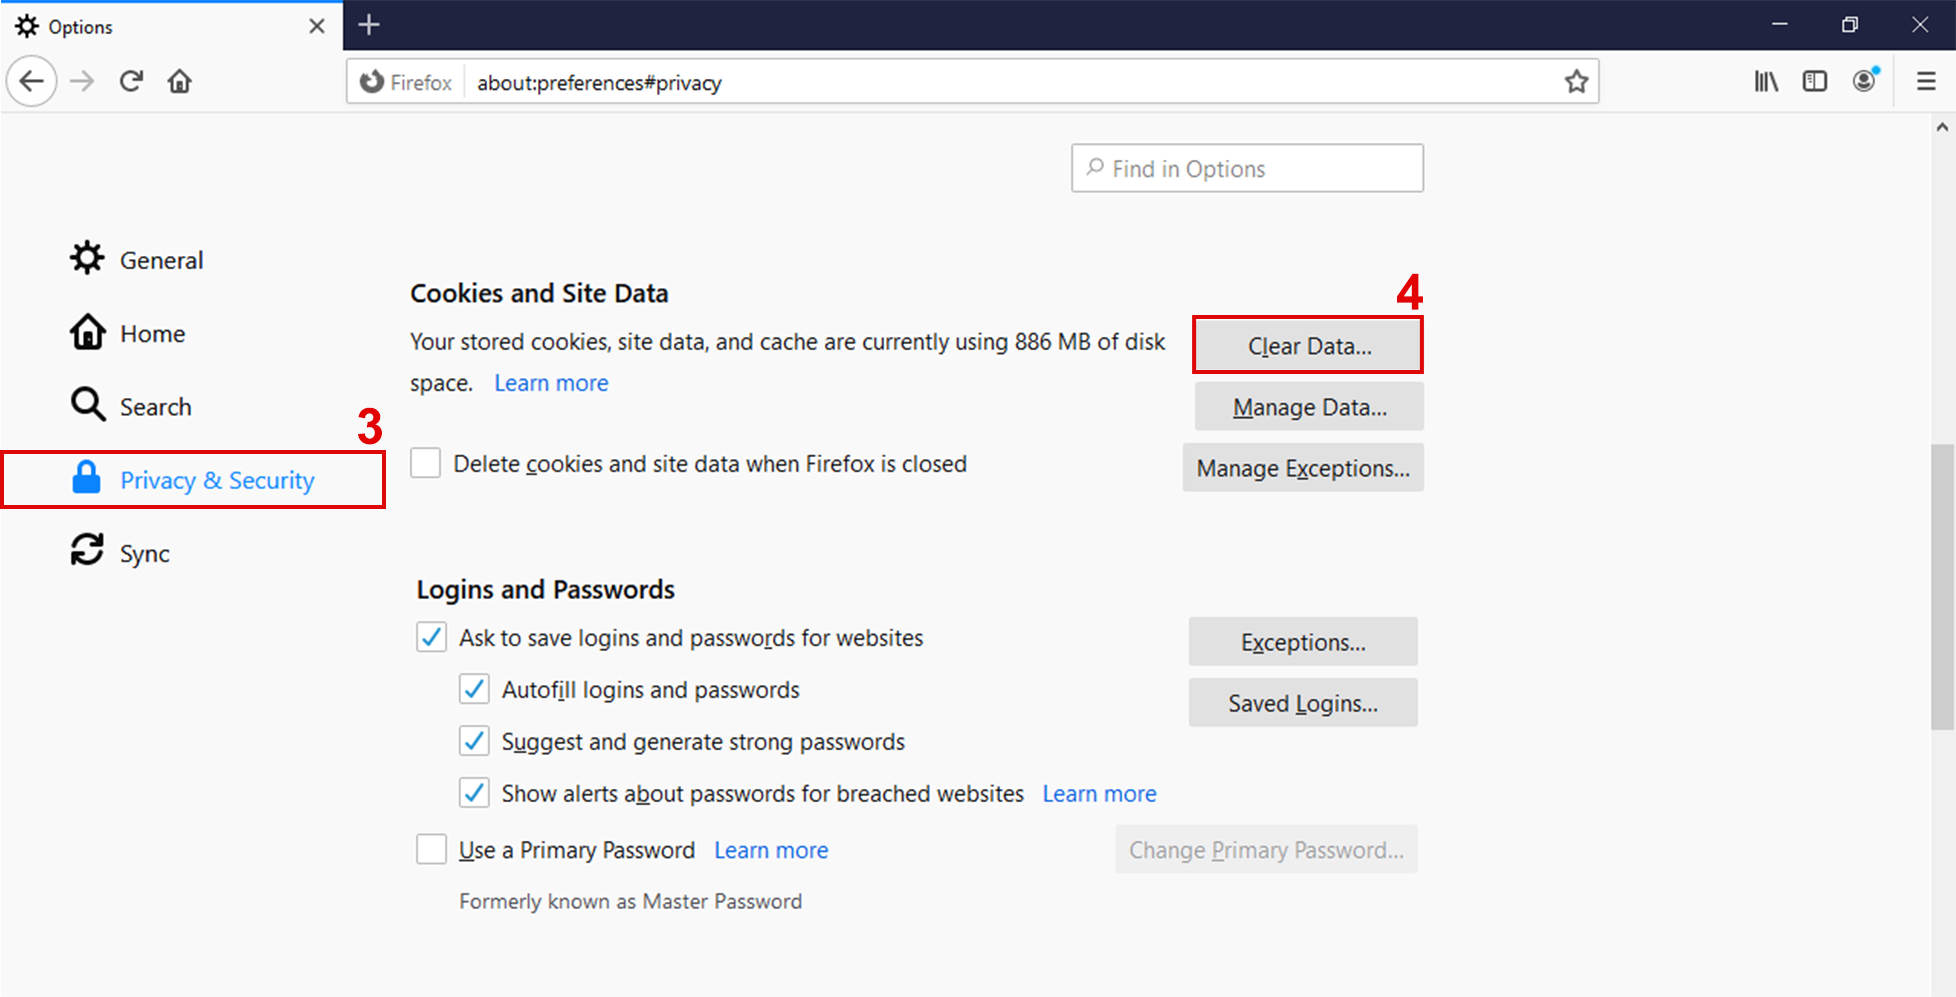Bookmark this page with the star icon
This screenshot has width=1956, height=997.
[1577, 81]
